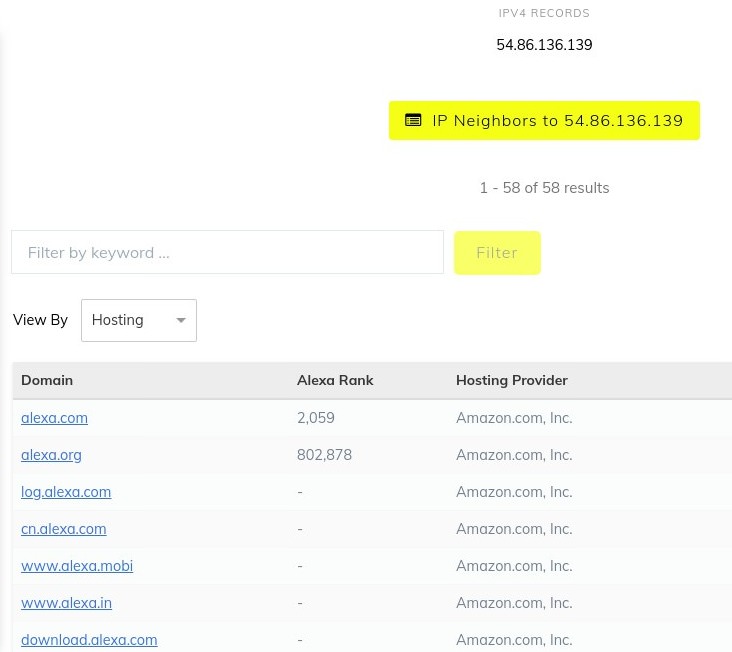Image resolution: width=732 pixels, height=652 pixels.
Task: Click the Domain column header
Action: 47,380
